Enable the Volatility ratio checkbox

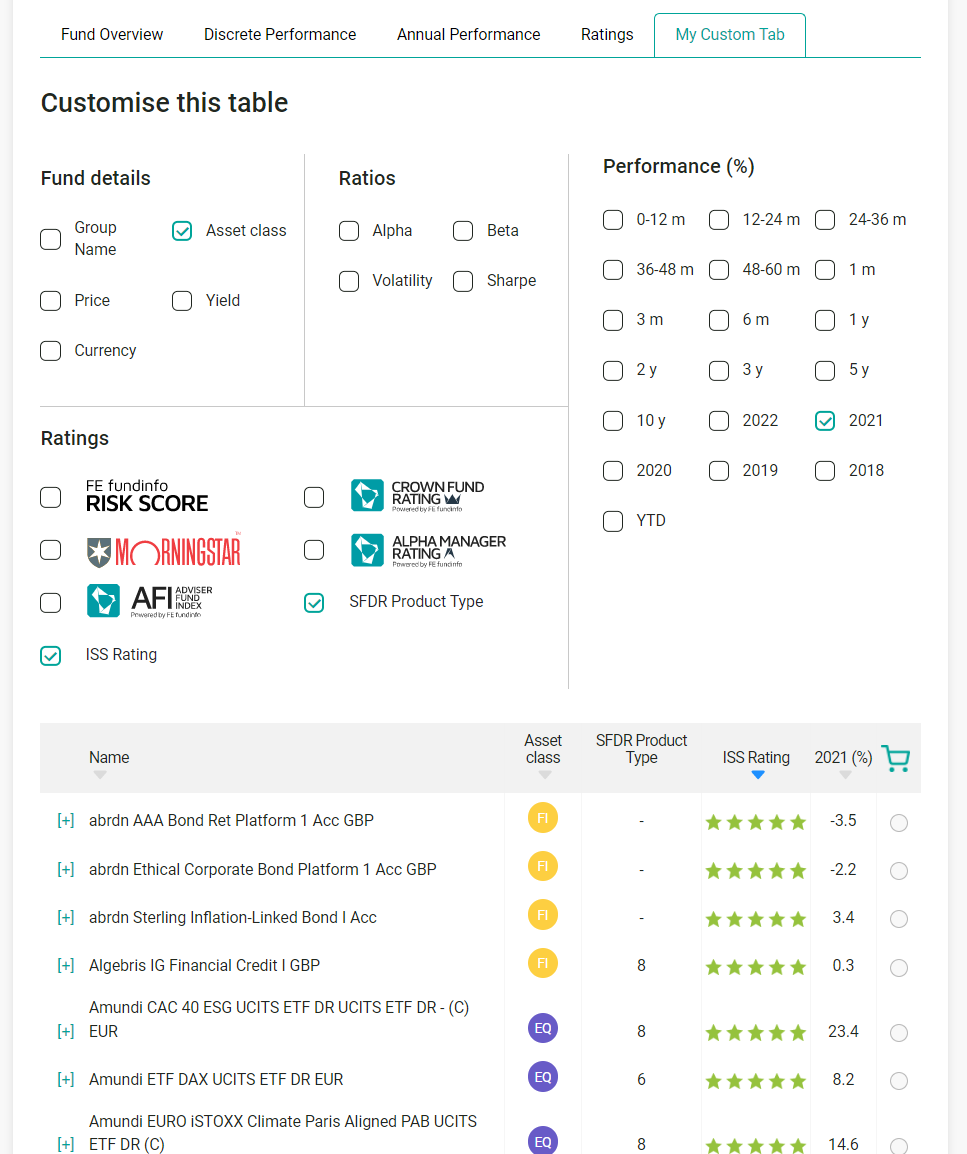click(x=349, y=281)
